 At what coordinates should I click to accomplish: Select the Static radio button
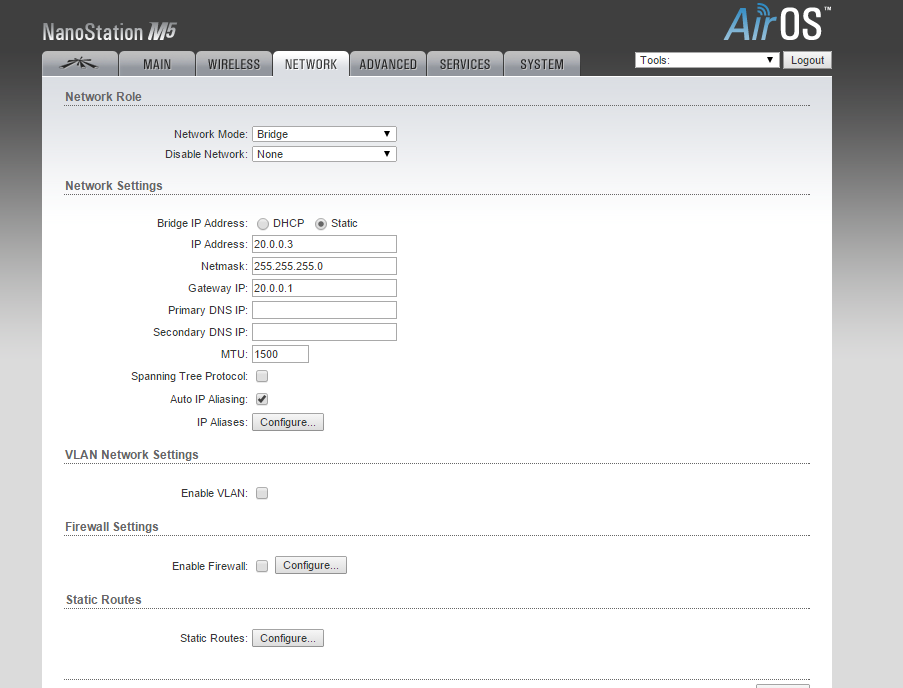click(x=321, y=224)
